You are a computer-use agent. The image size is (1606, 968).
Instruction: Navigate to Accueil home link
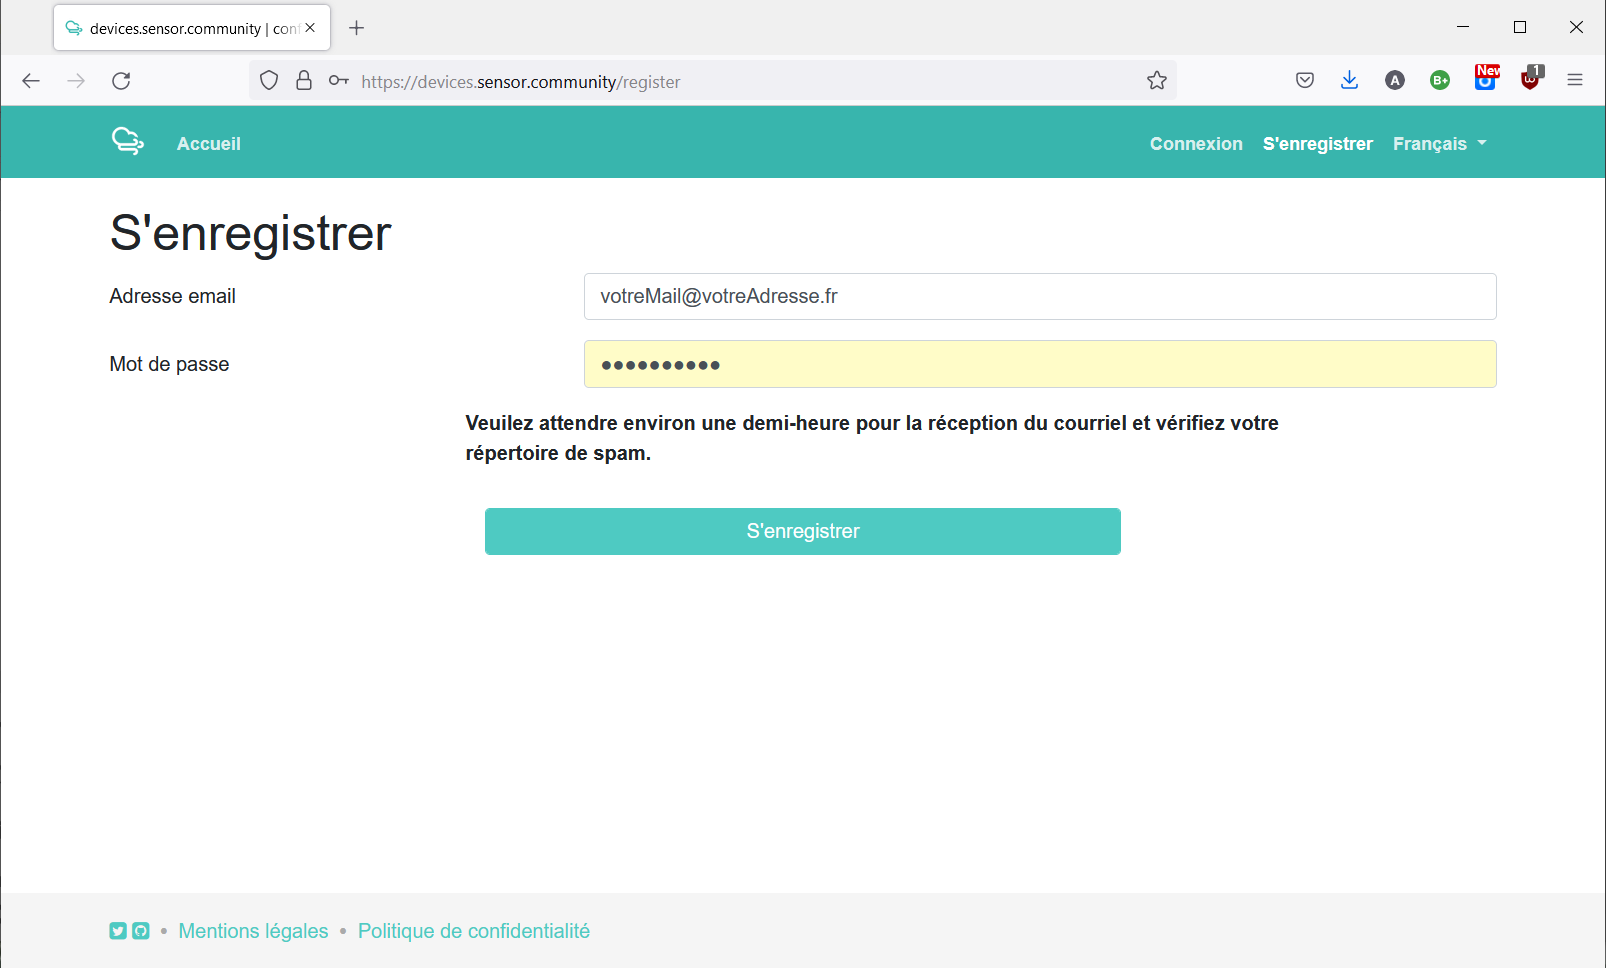pyautogui.click(x=209, y=144)
